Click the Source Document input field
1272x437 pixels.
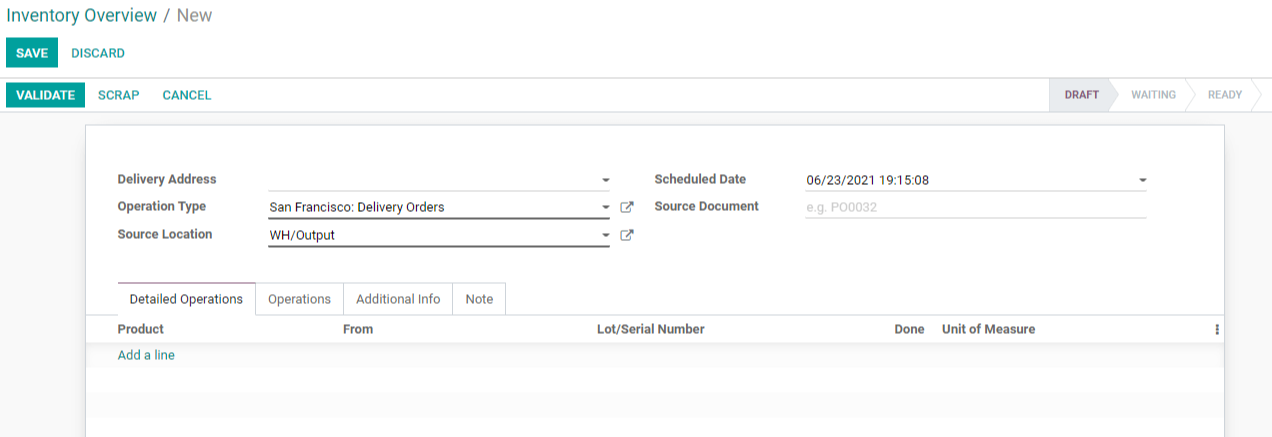975,207
